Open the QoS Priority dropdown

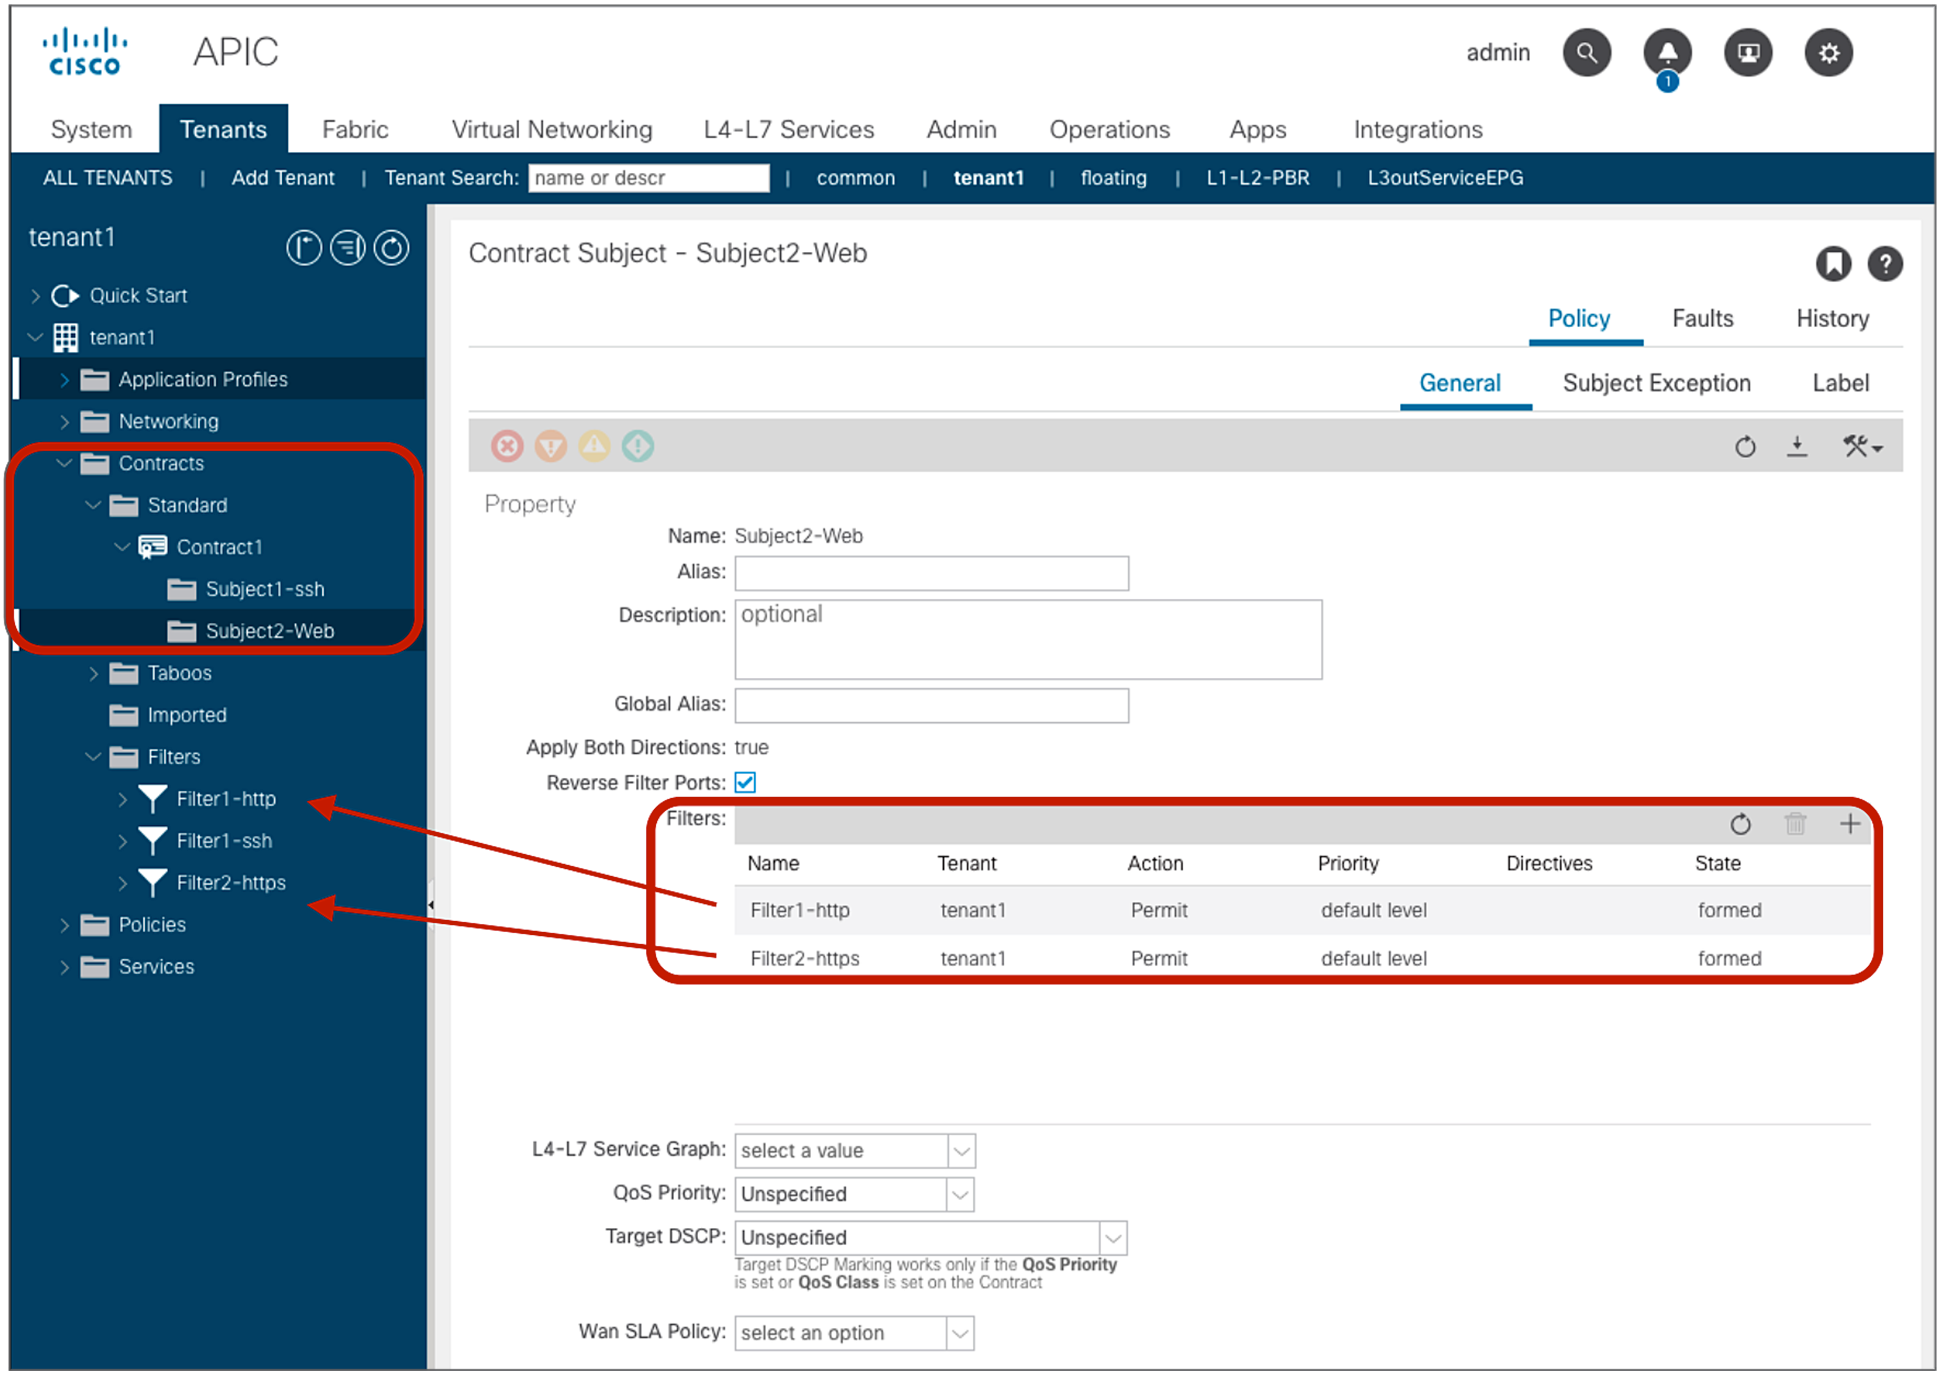958,1193
